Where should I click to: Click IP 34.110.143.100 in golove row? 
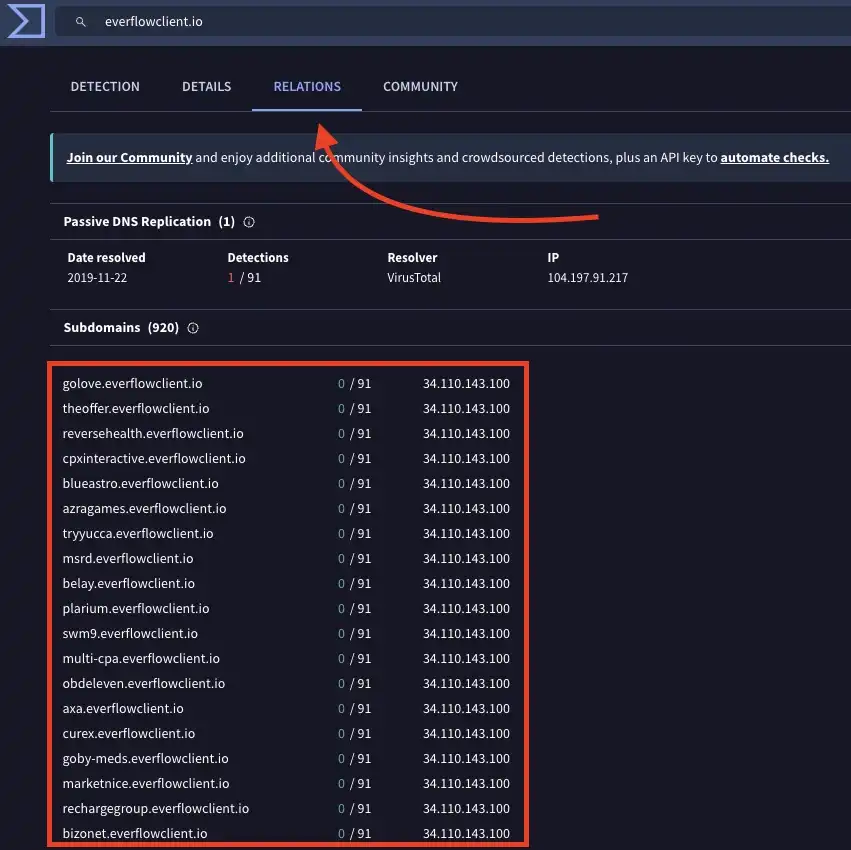[466, 383]
